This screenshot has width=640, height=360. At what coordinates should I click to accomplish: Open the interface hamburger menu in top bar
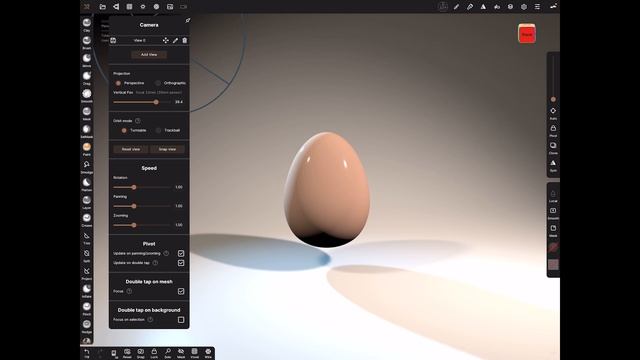coord(537,7)
